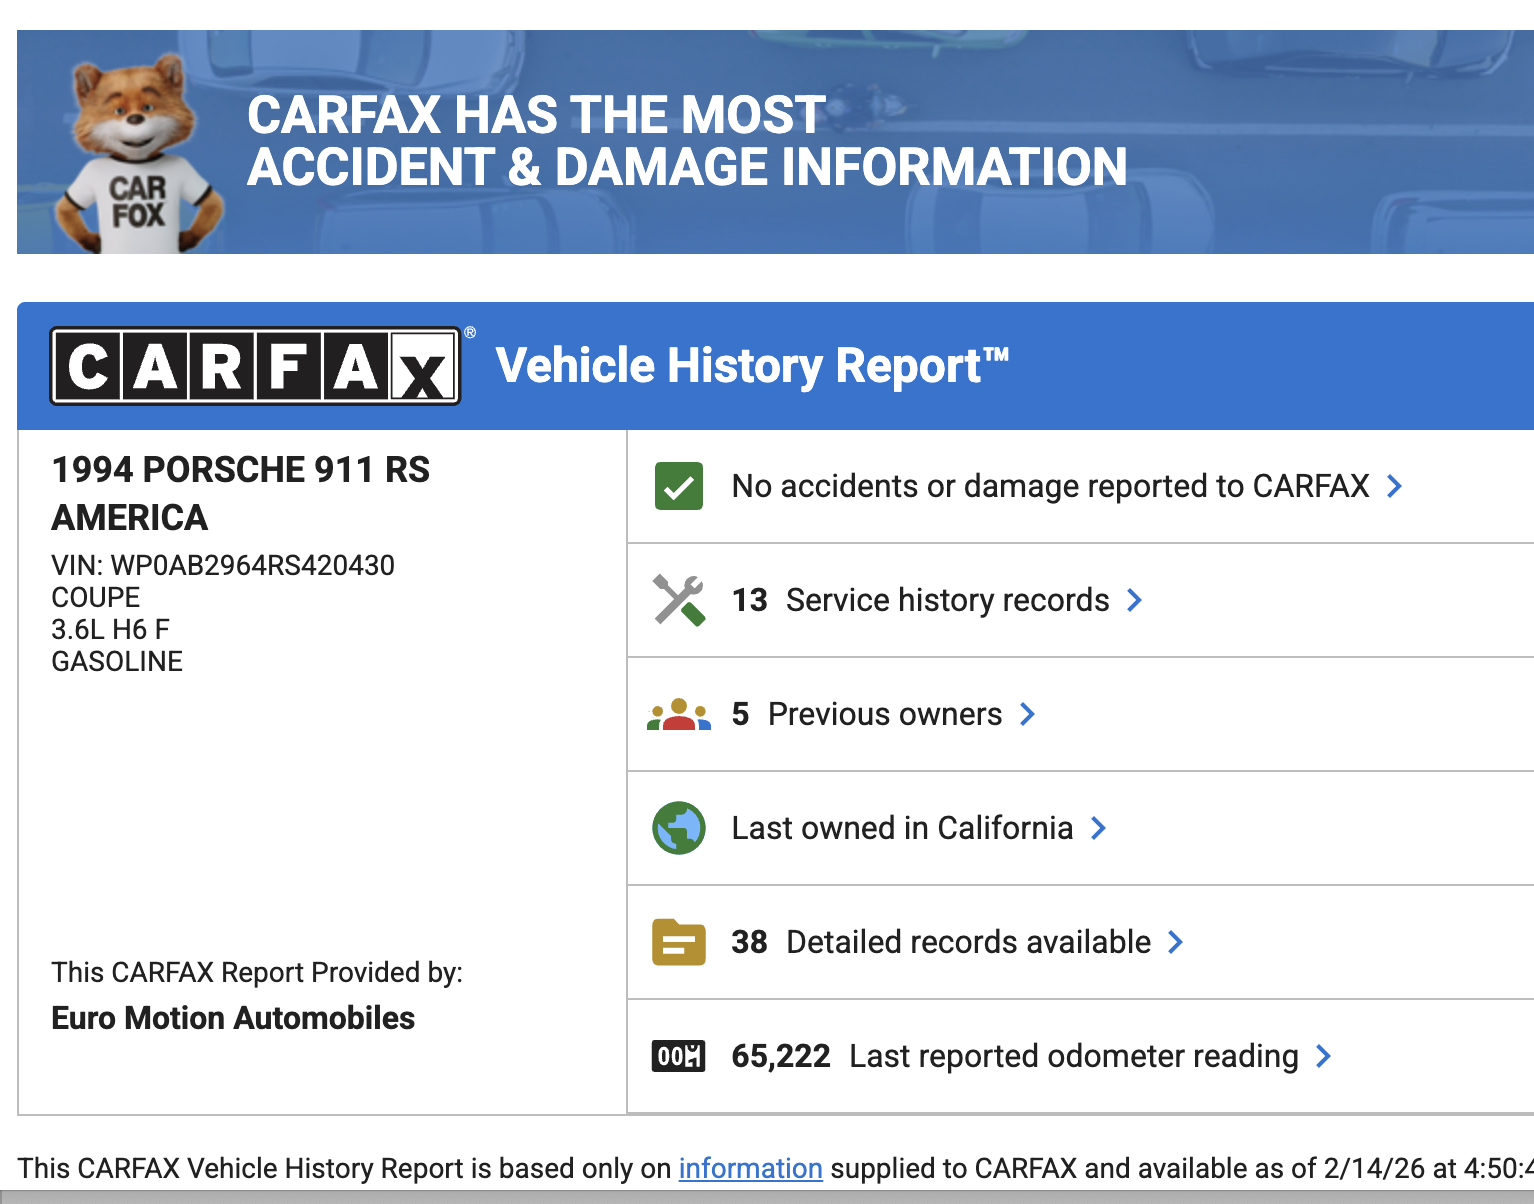This screenshot has height=1204, width=1534.
Task: Click the yellow folder detailed records icon
Action: (679, 942)
